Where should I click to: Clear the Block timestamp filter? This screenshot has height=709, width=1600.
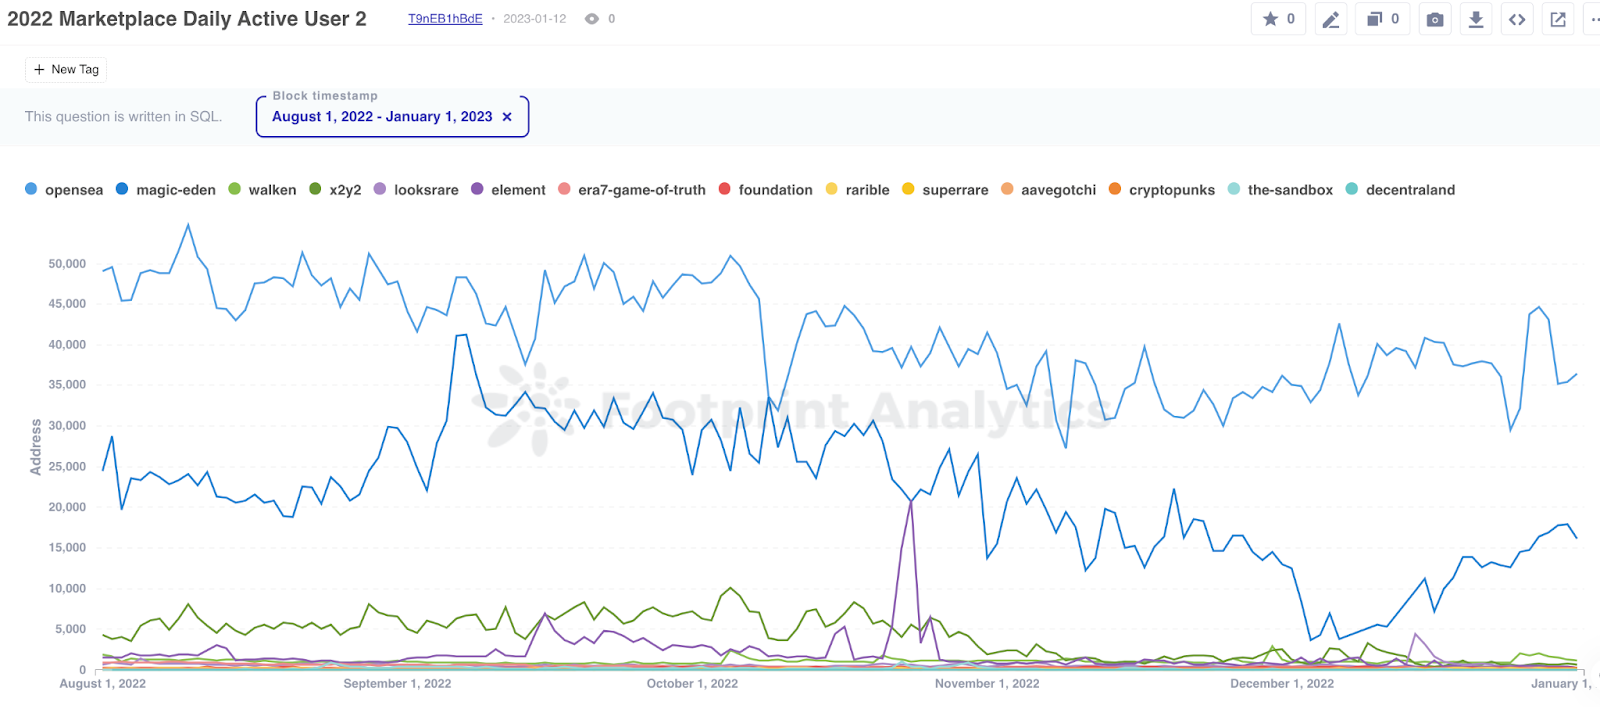tap(507, 117)
